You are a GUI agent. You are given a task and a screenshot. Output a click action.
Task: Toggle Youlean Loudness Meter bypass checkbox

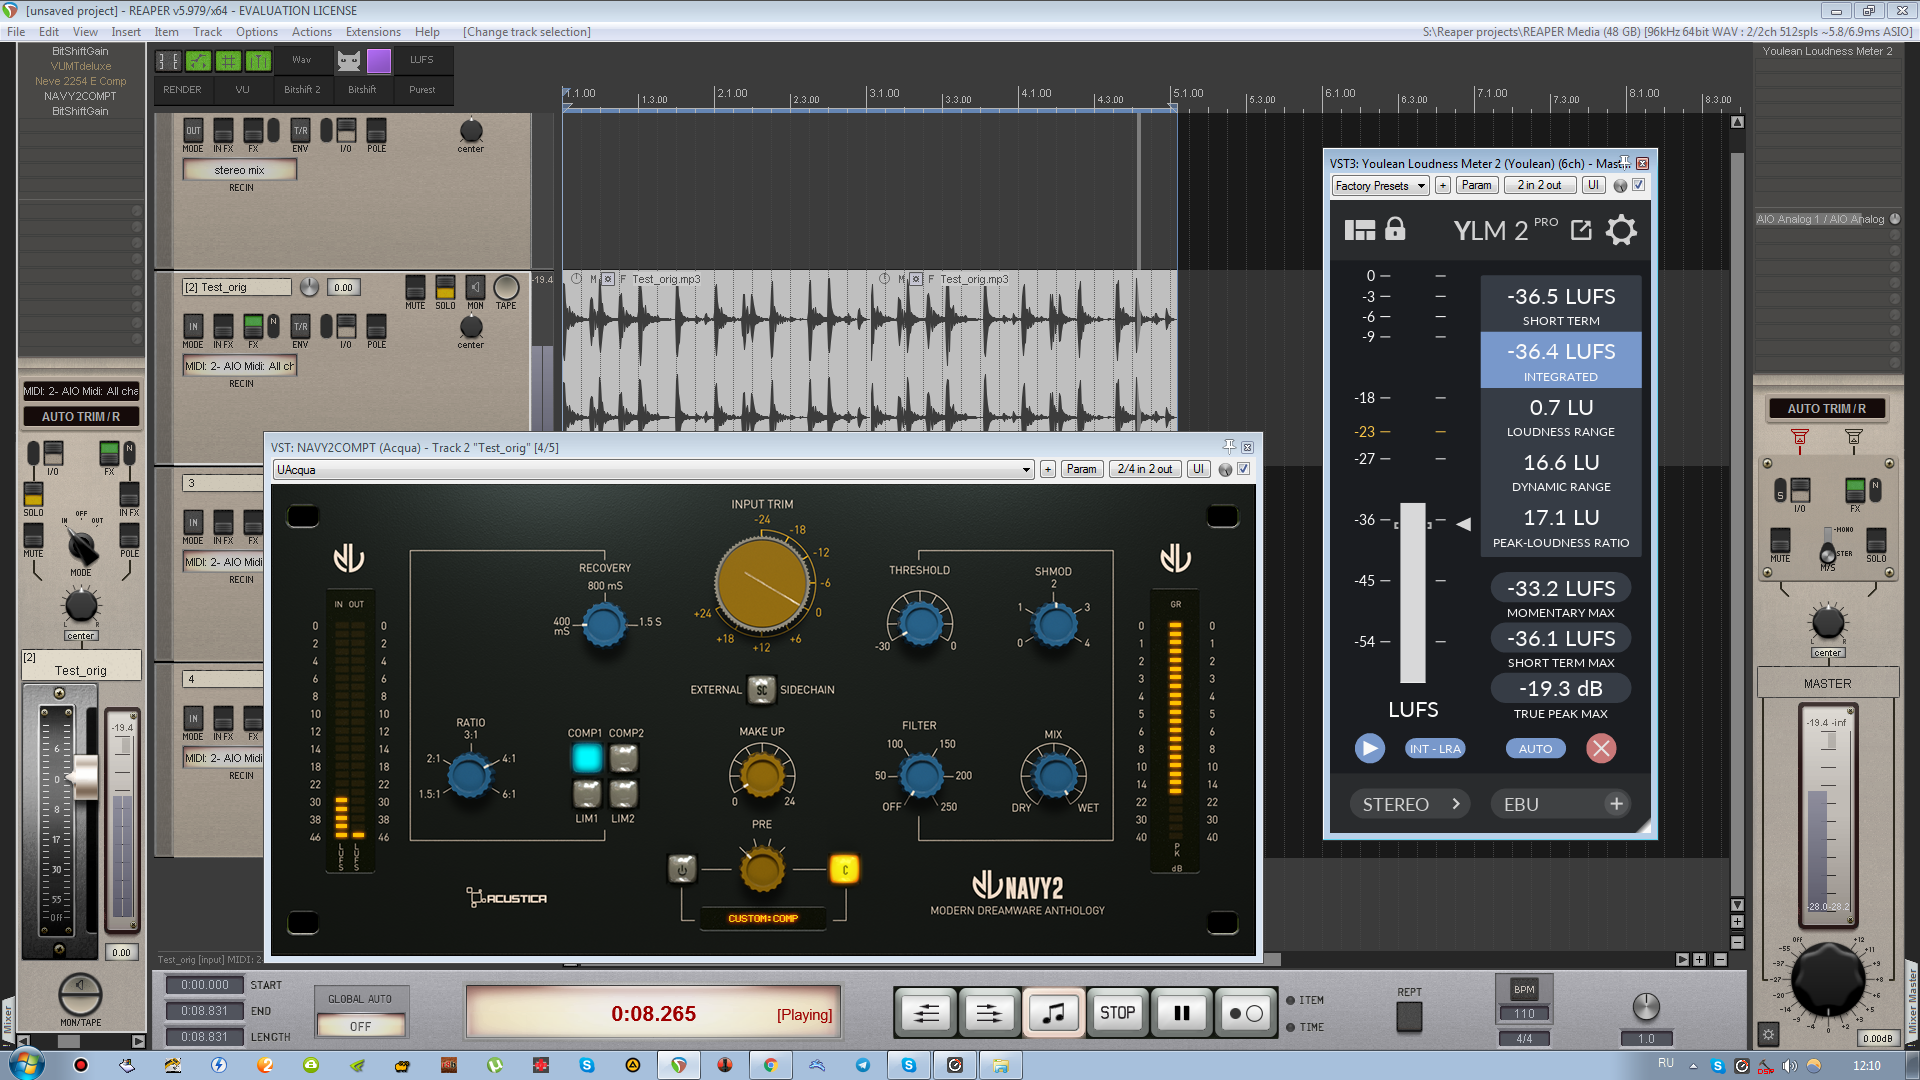[x=1638, y=185]
